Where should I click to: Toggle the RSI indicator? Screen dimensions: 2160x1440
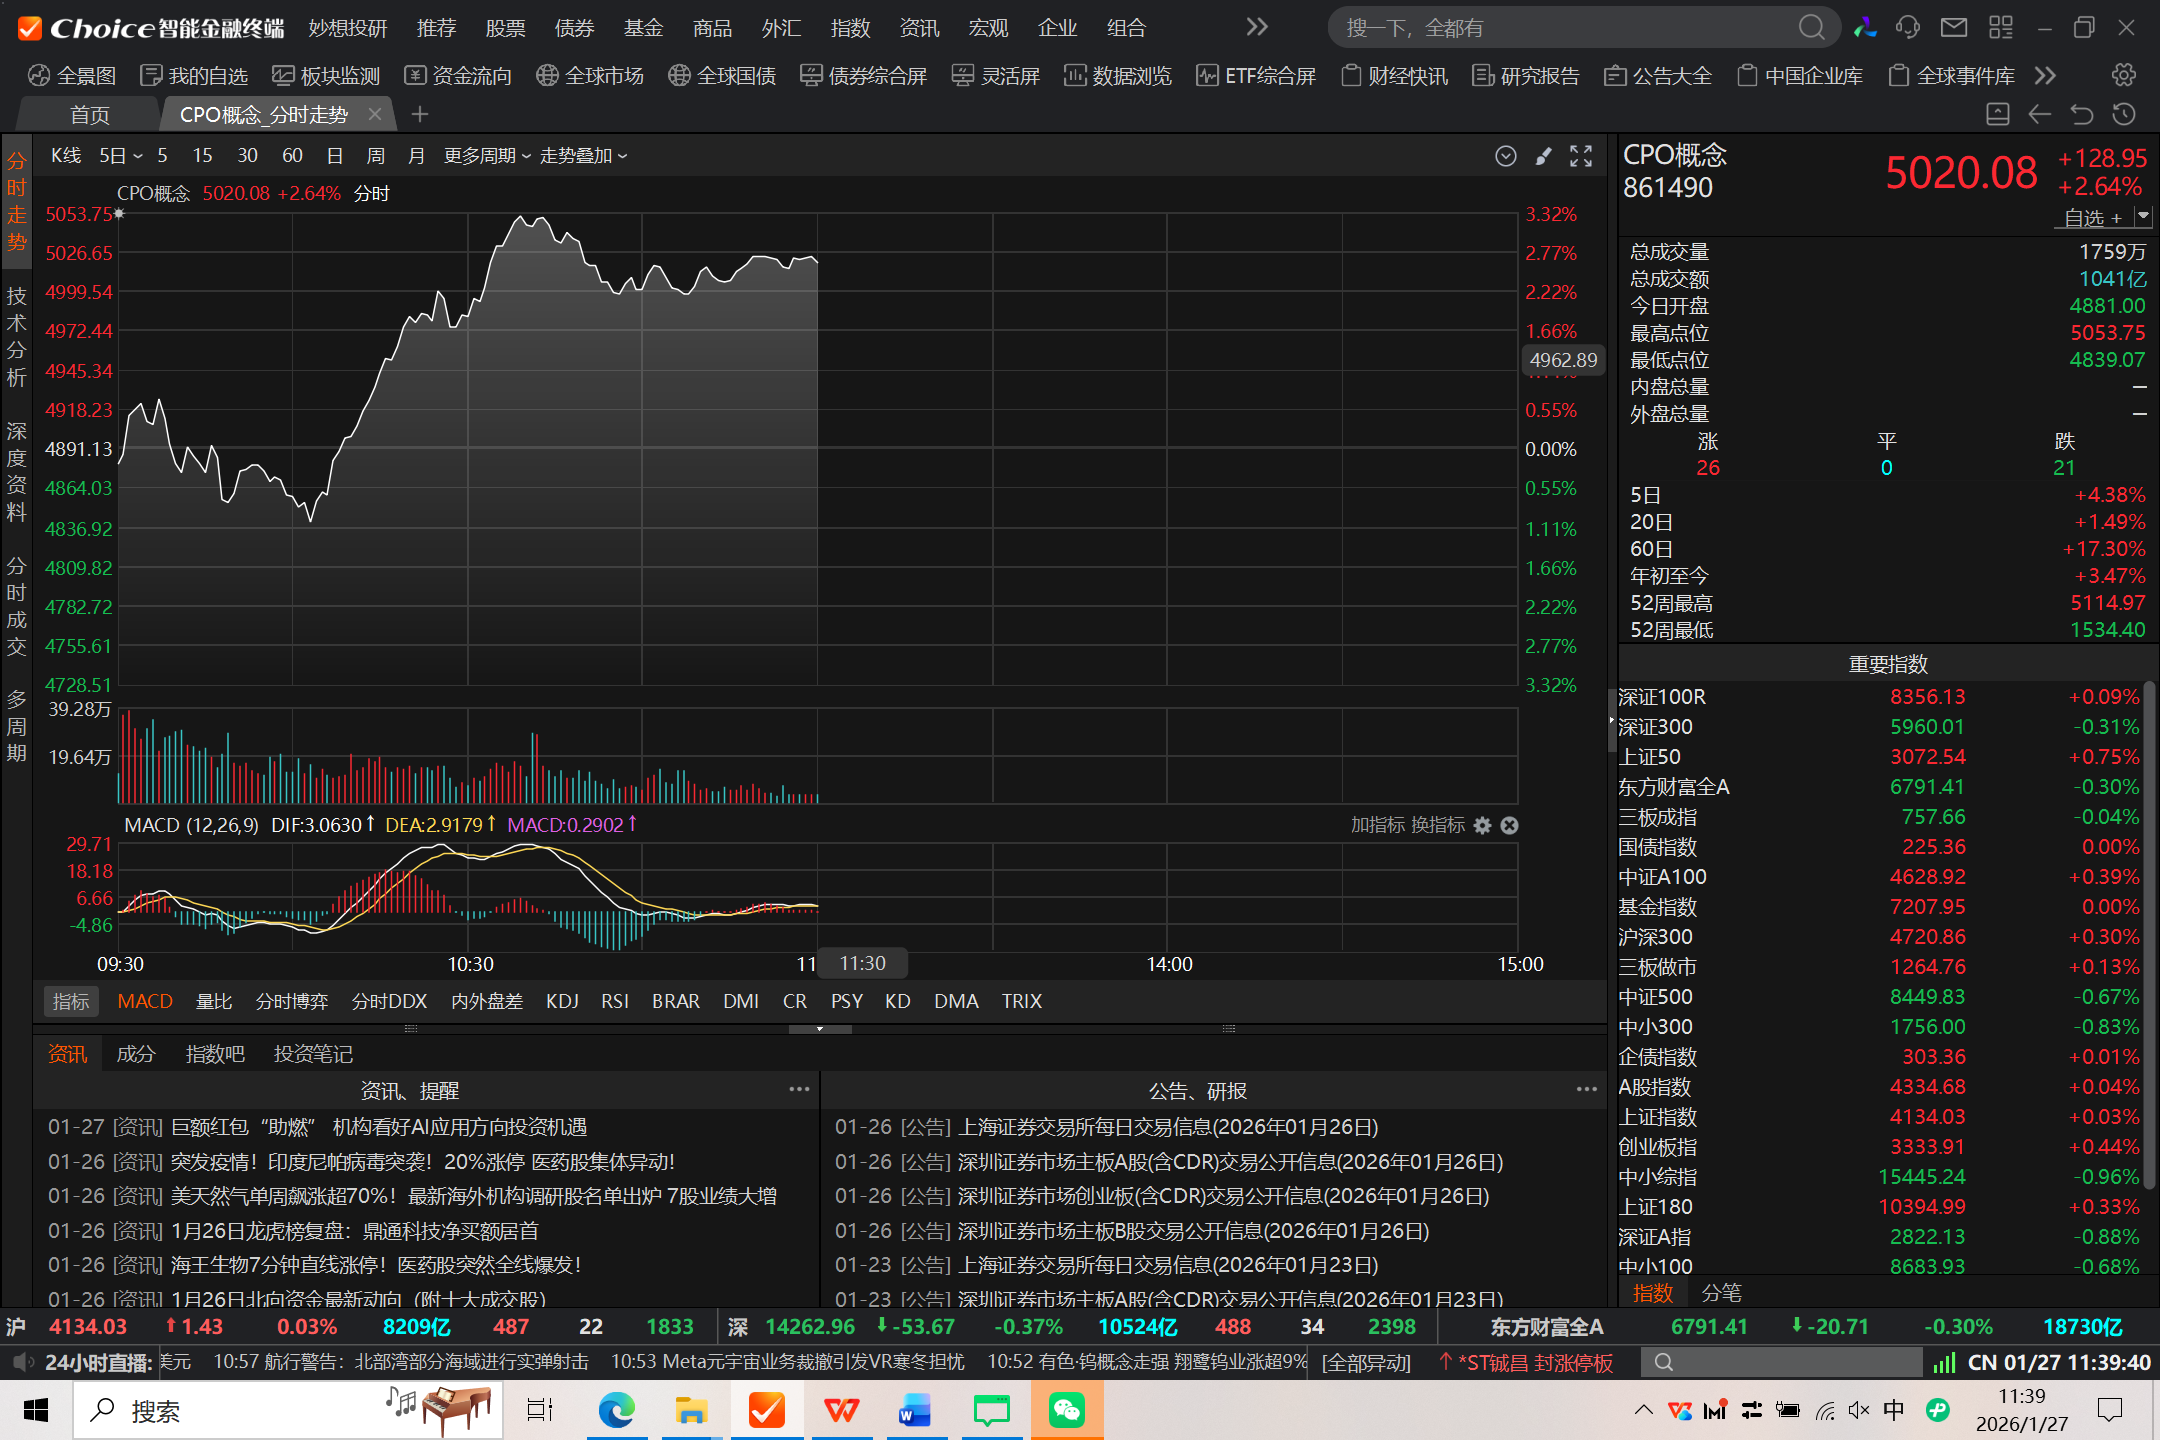(614, 1001)
